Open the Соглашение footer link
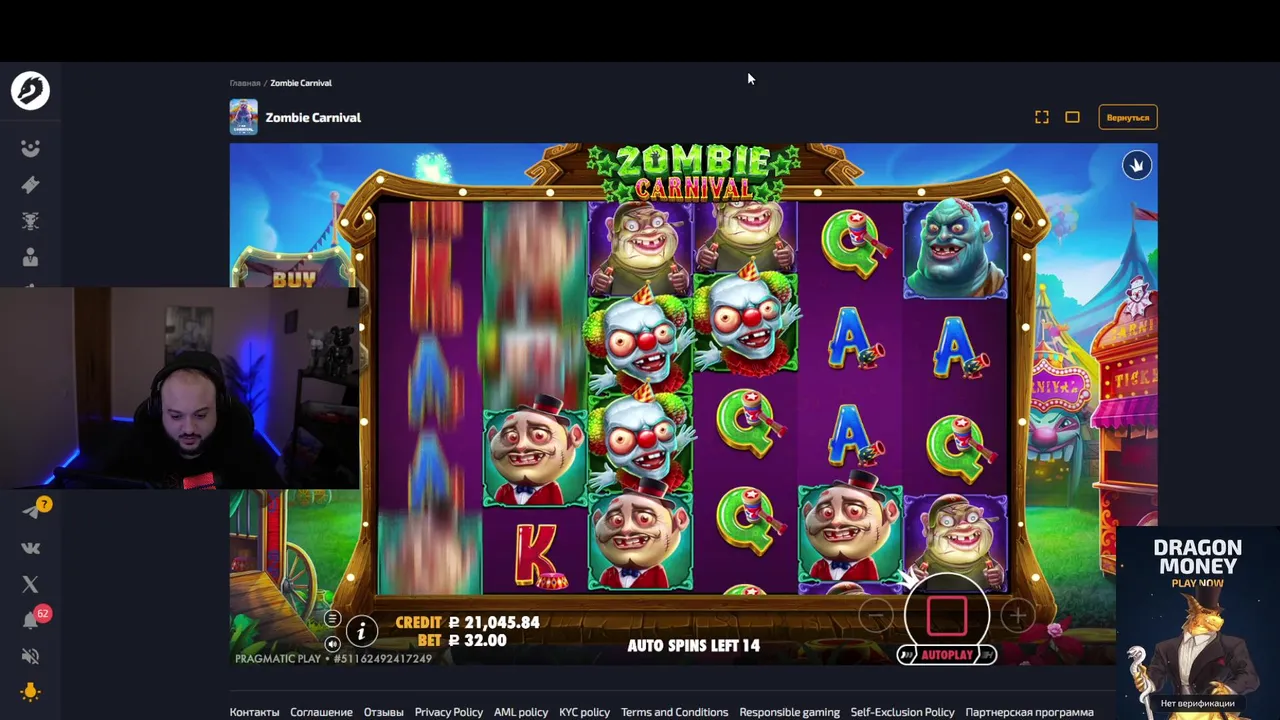Viewport: 1280px width, 720px height. [x=321, y=712]
